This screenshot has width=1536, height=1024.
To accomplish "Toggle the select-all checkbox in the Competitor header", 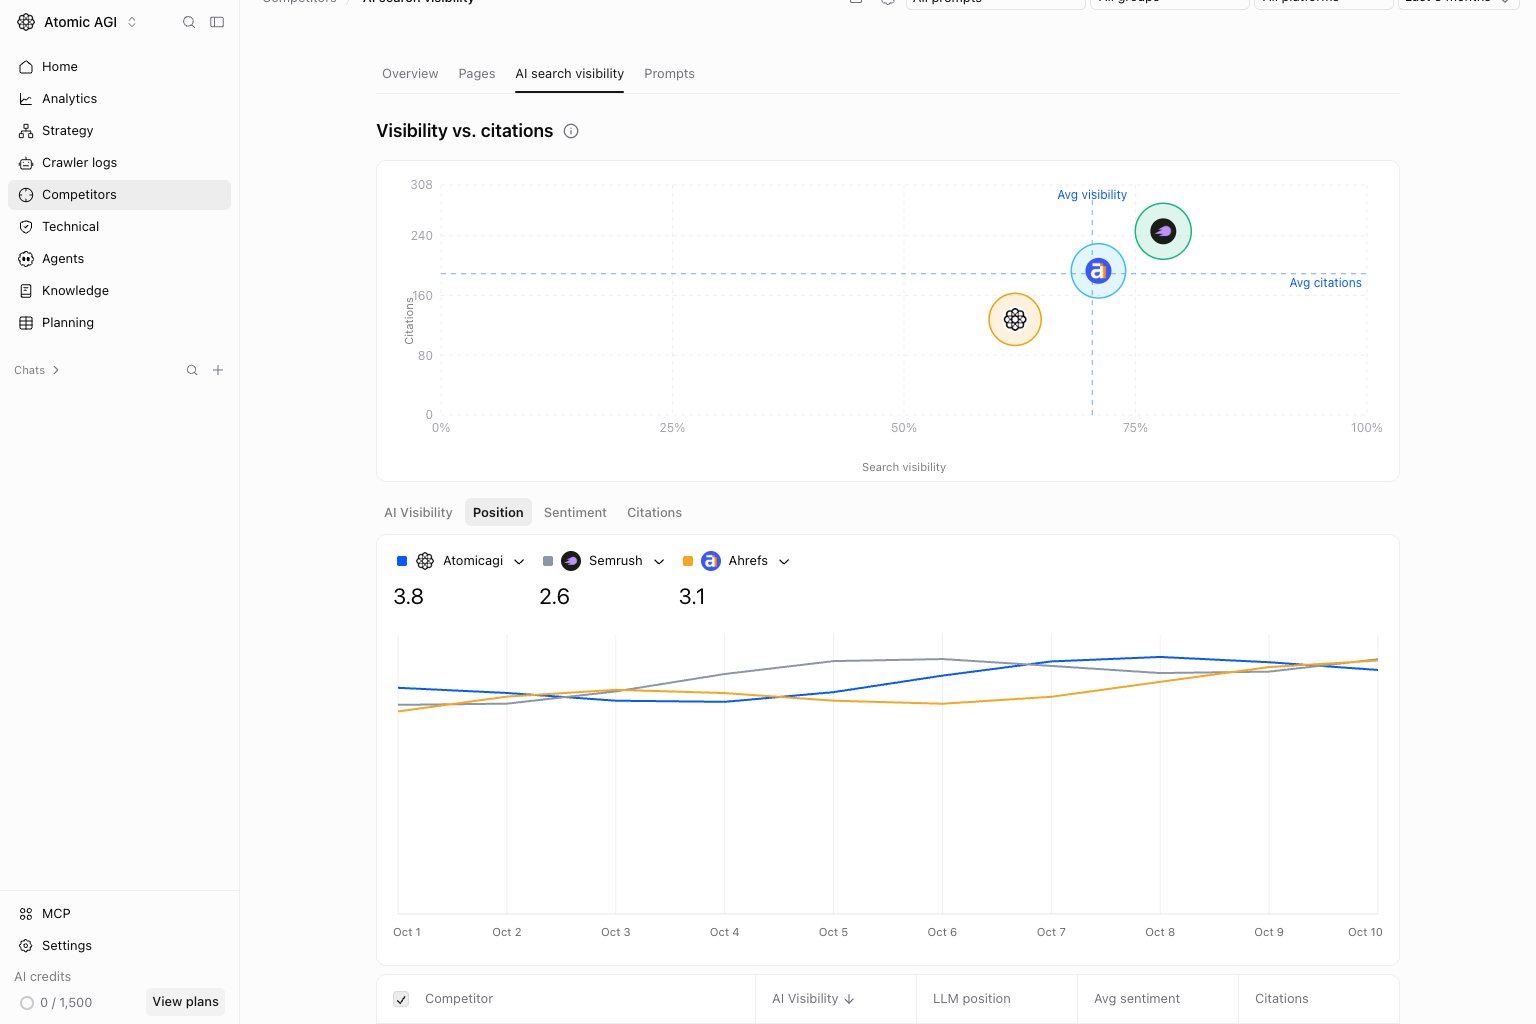I will (401, 999).
